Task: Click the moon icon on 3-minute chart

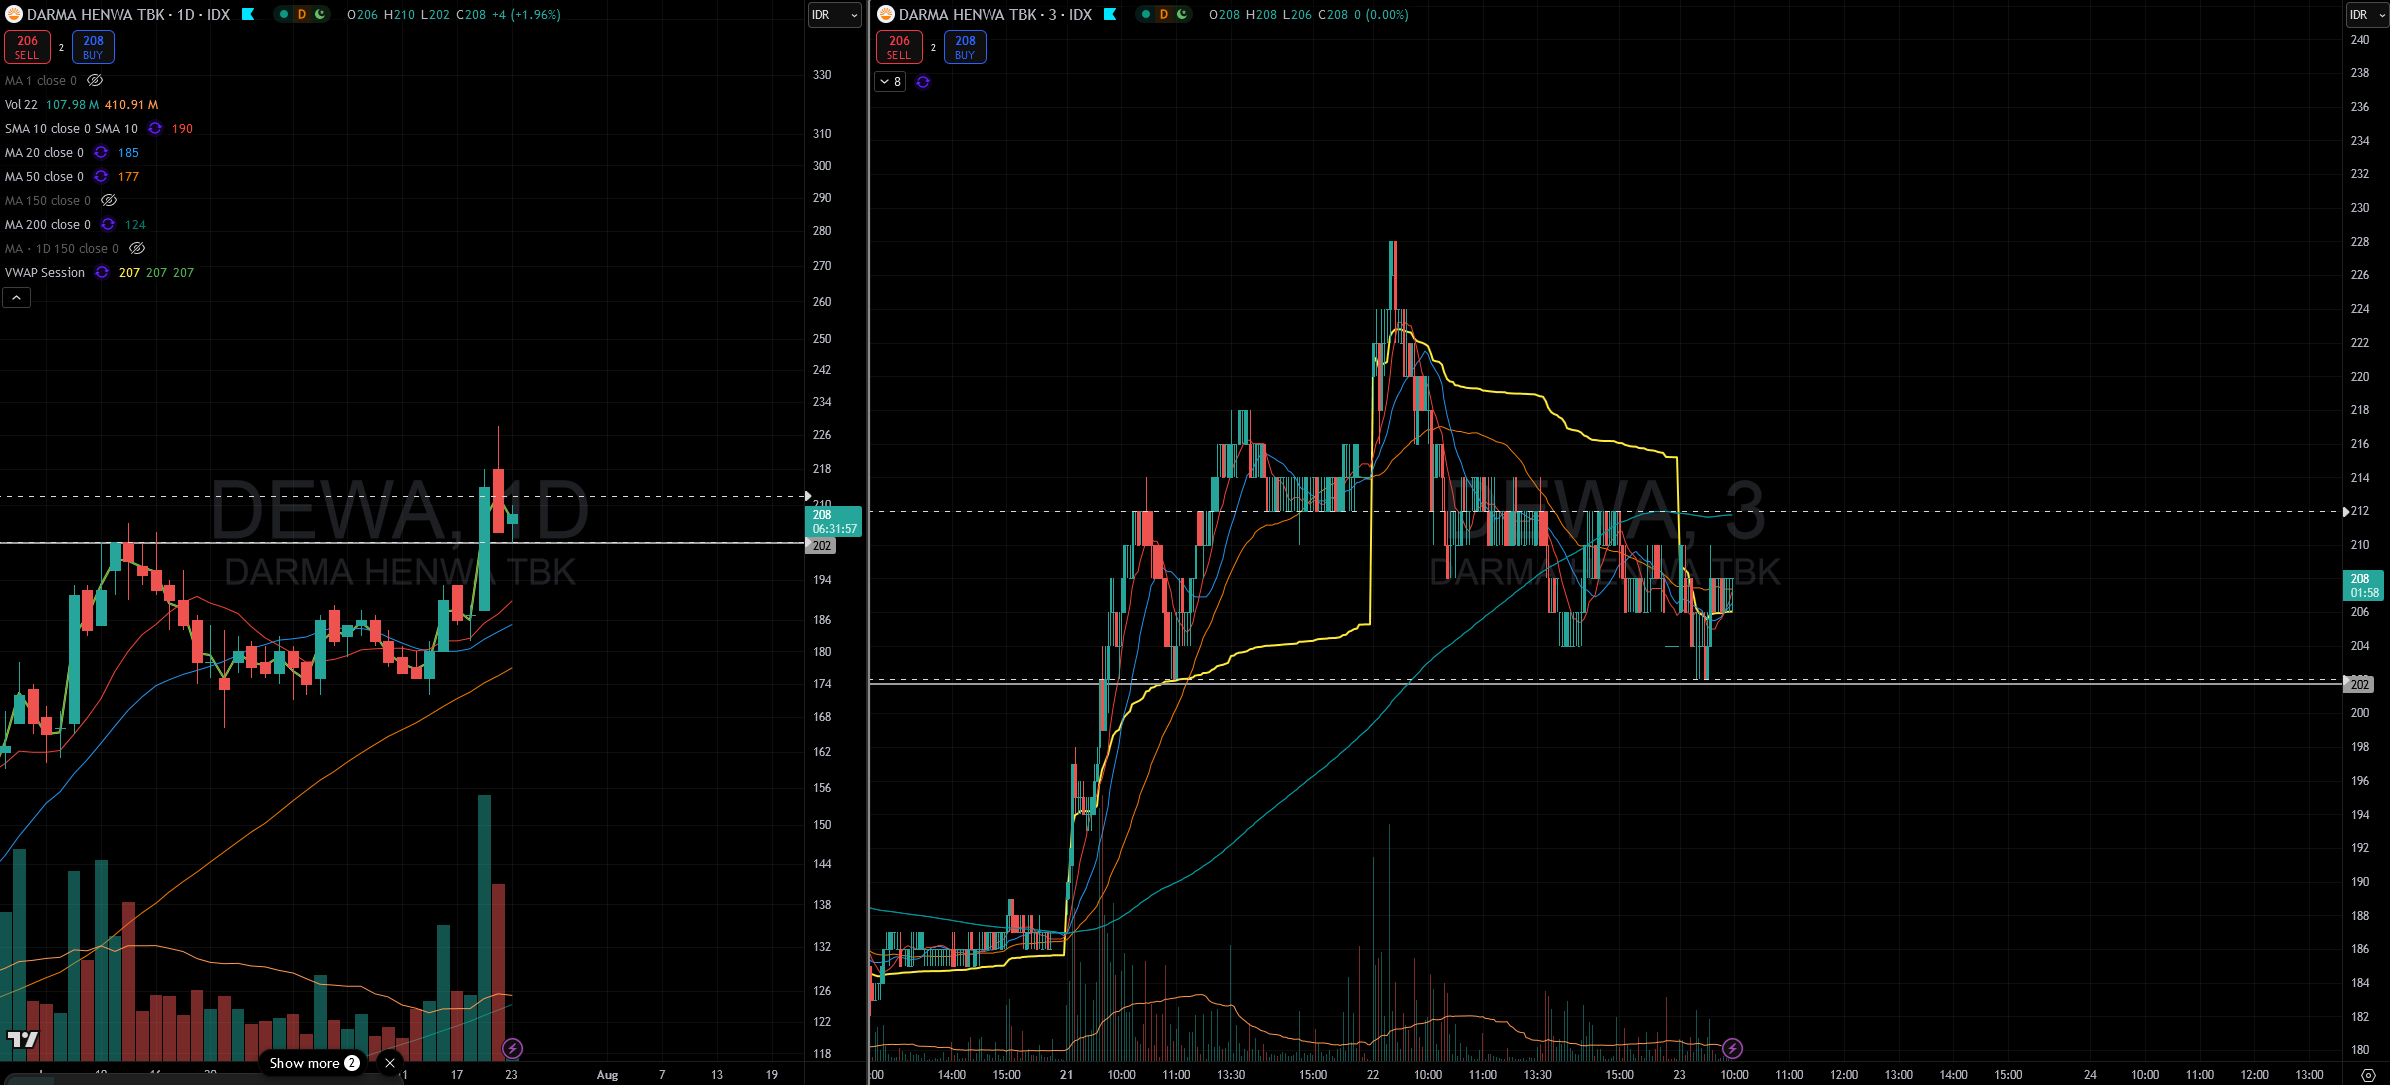Action: 1181,14
